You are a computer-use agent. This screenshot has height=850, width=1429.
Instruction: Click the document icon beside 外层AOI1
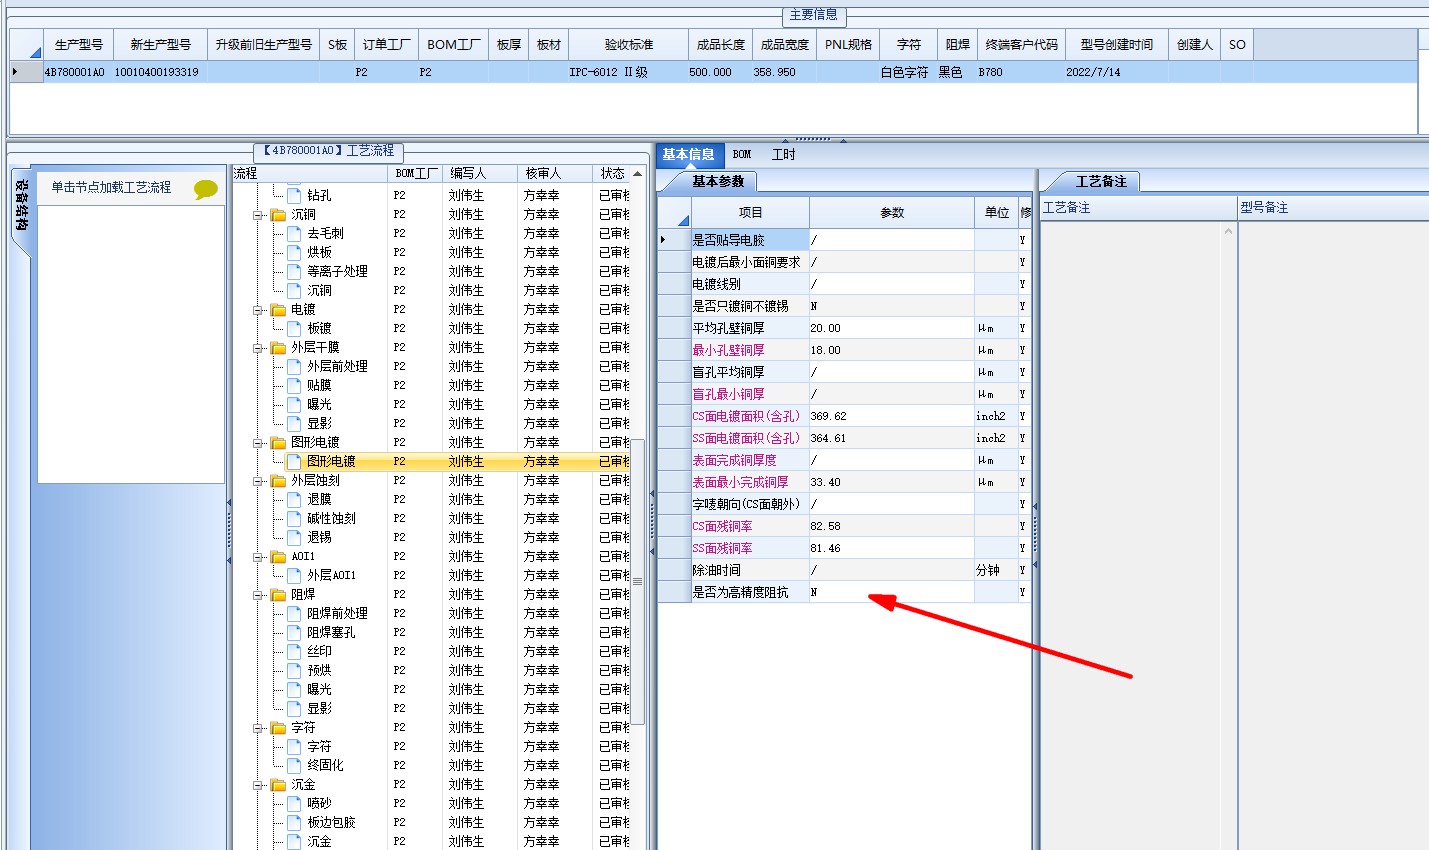(294, 575)
